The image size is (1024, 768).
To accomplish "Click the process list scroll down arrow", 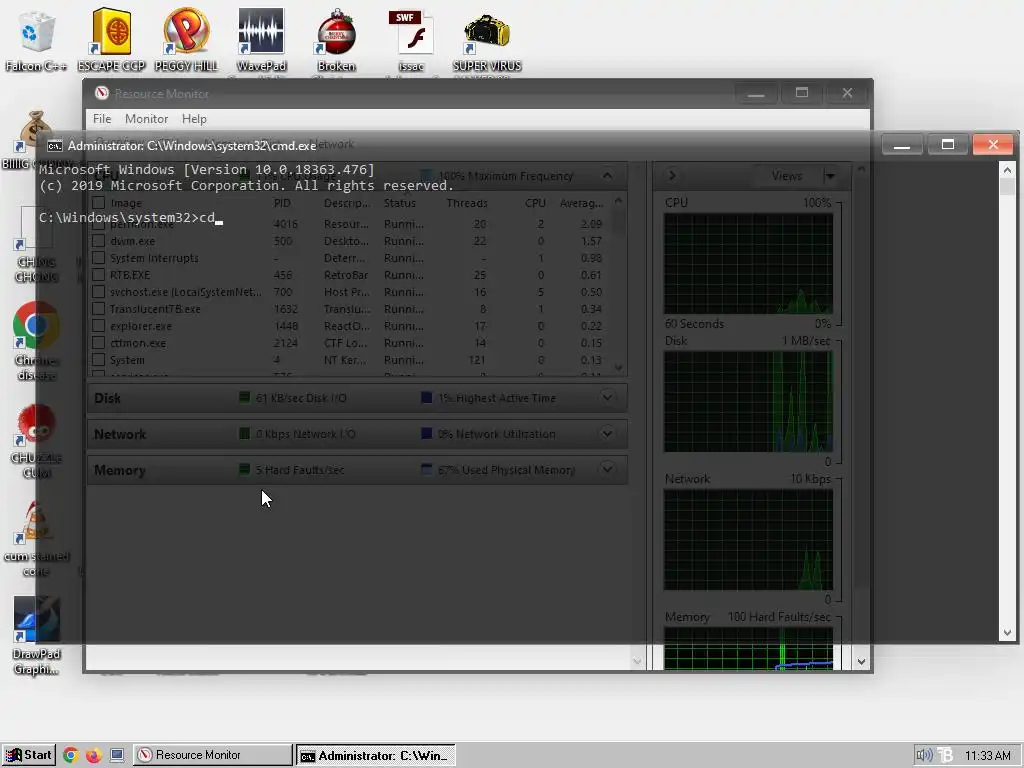I will (618, 368).
